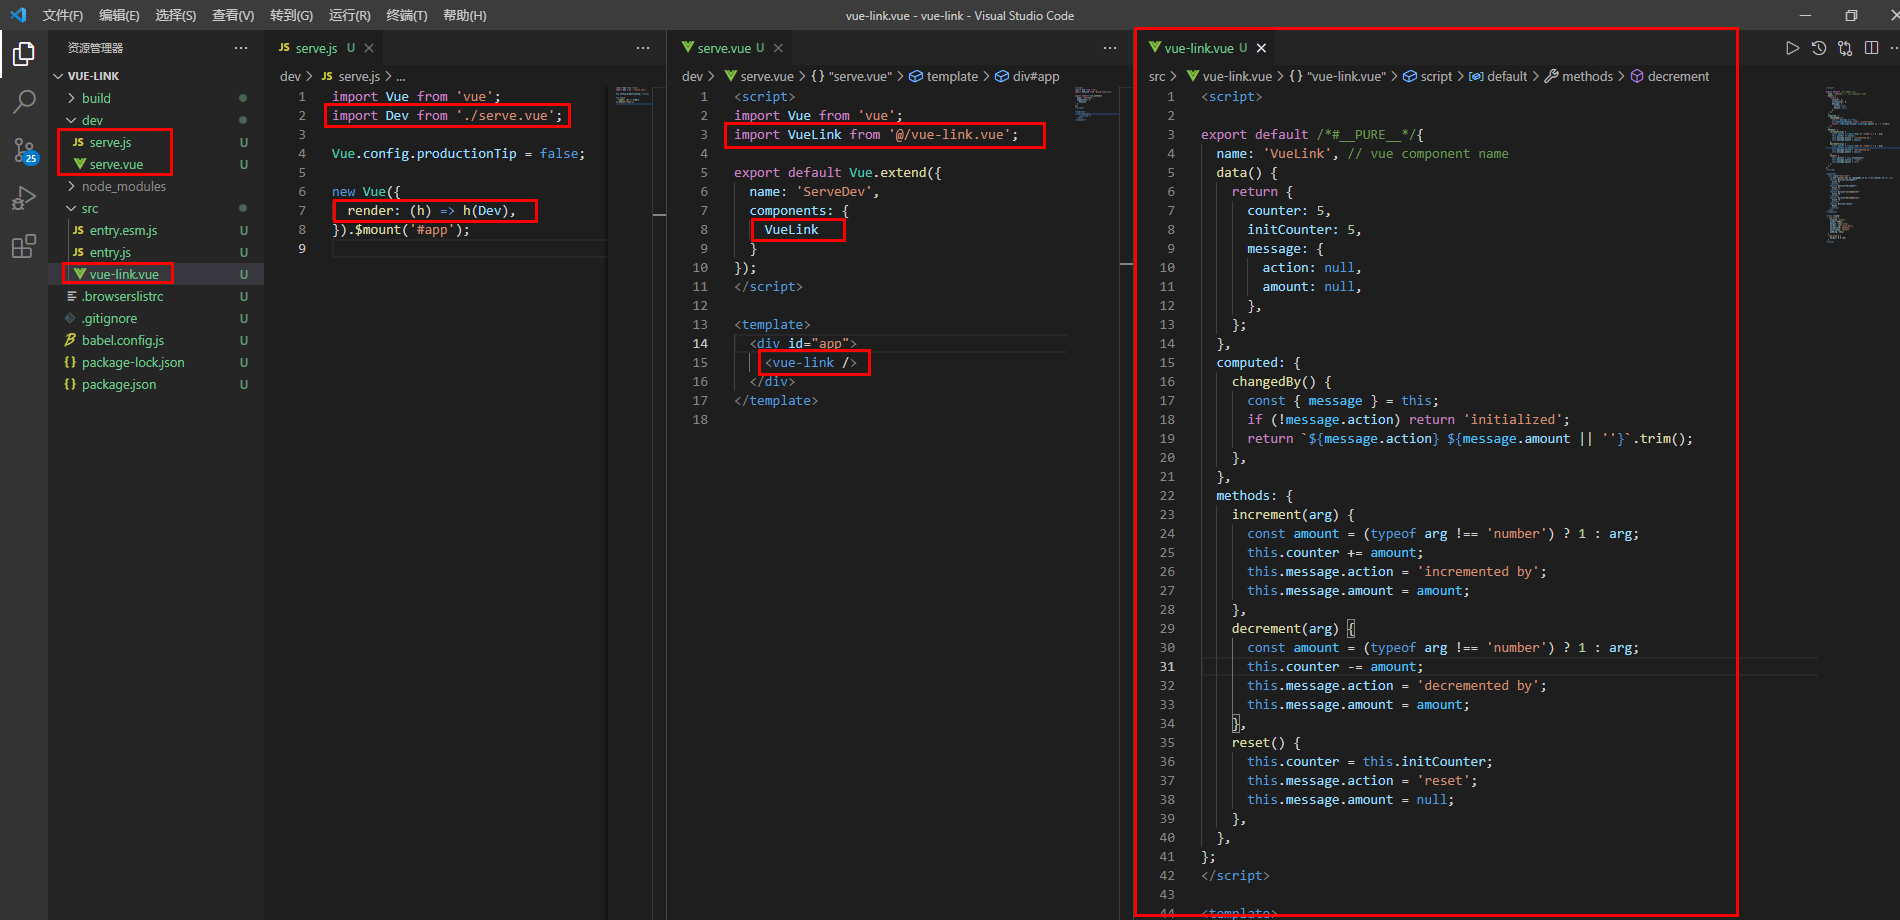Viewport: 1900px width, 920px height.
Task: Close the vue-link.vue tab
Action: [x=1261, y=48]
